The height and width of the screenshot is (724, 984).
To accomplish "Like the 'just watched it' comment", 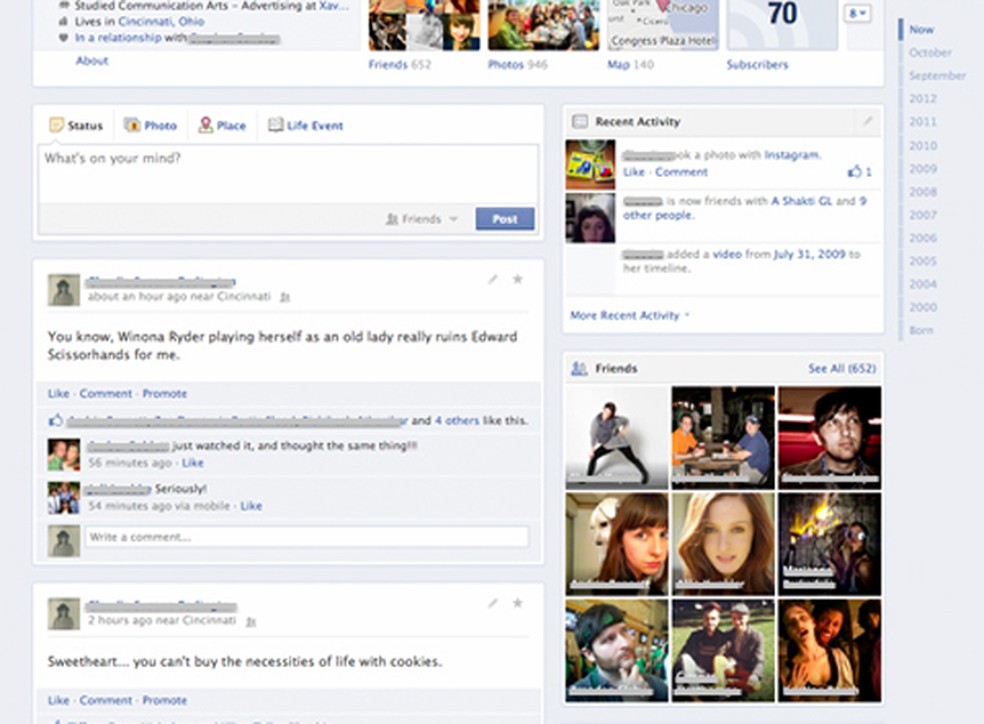I will point(192,463).
